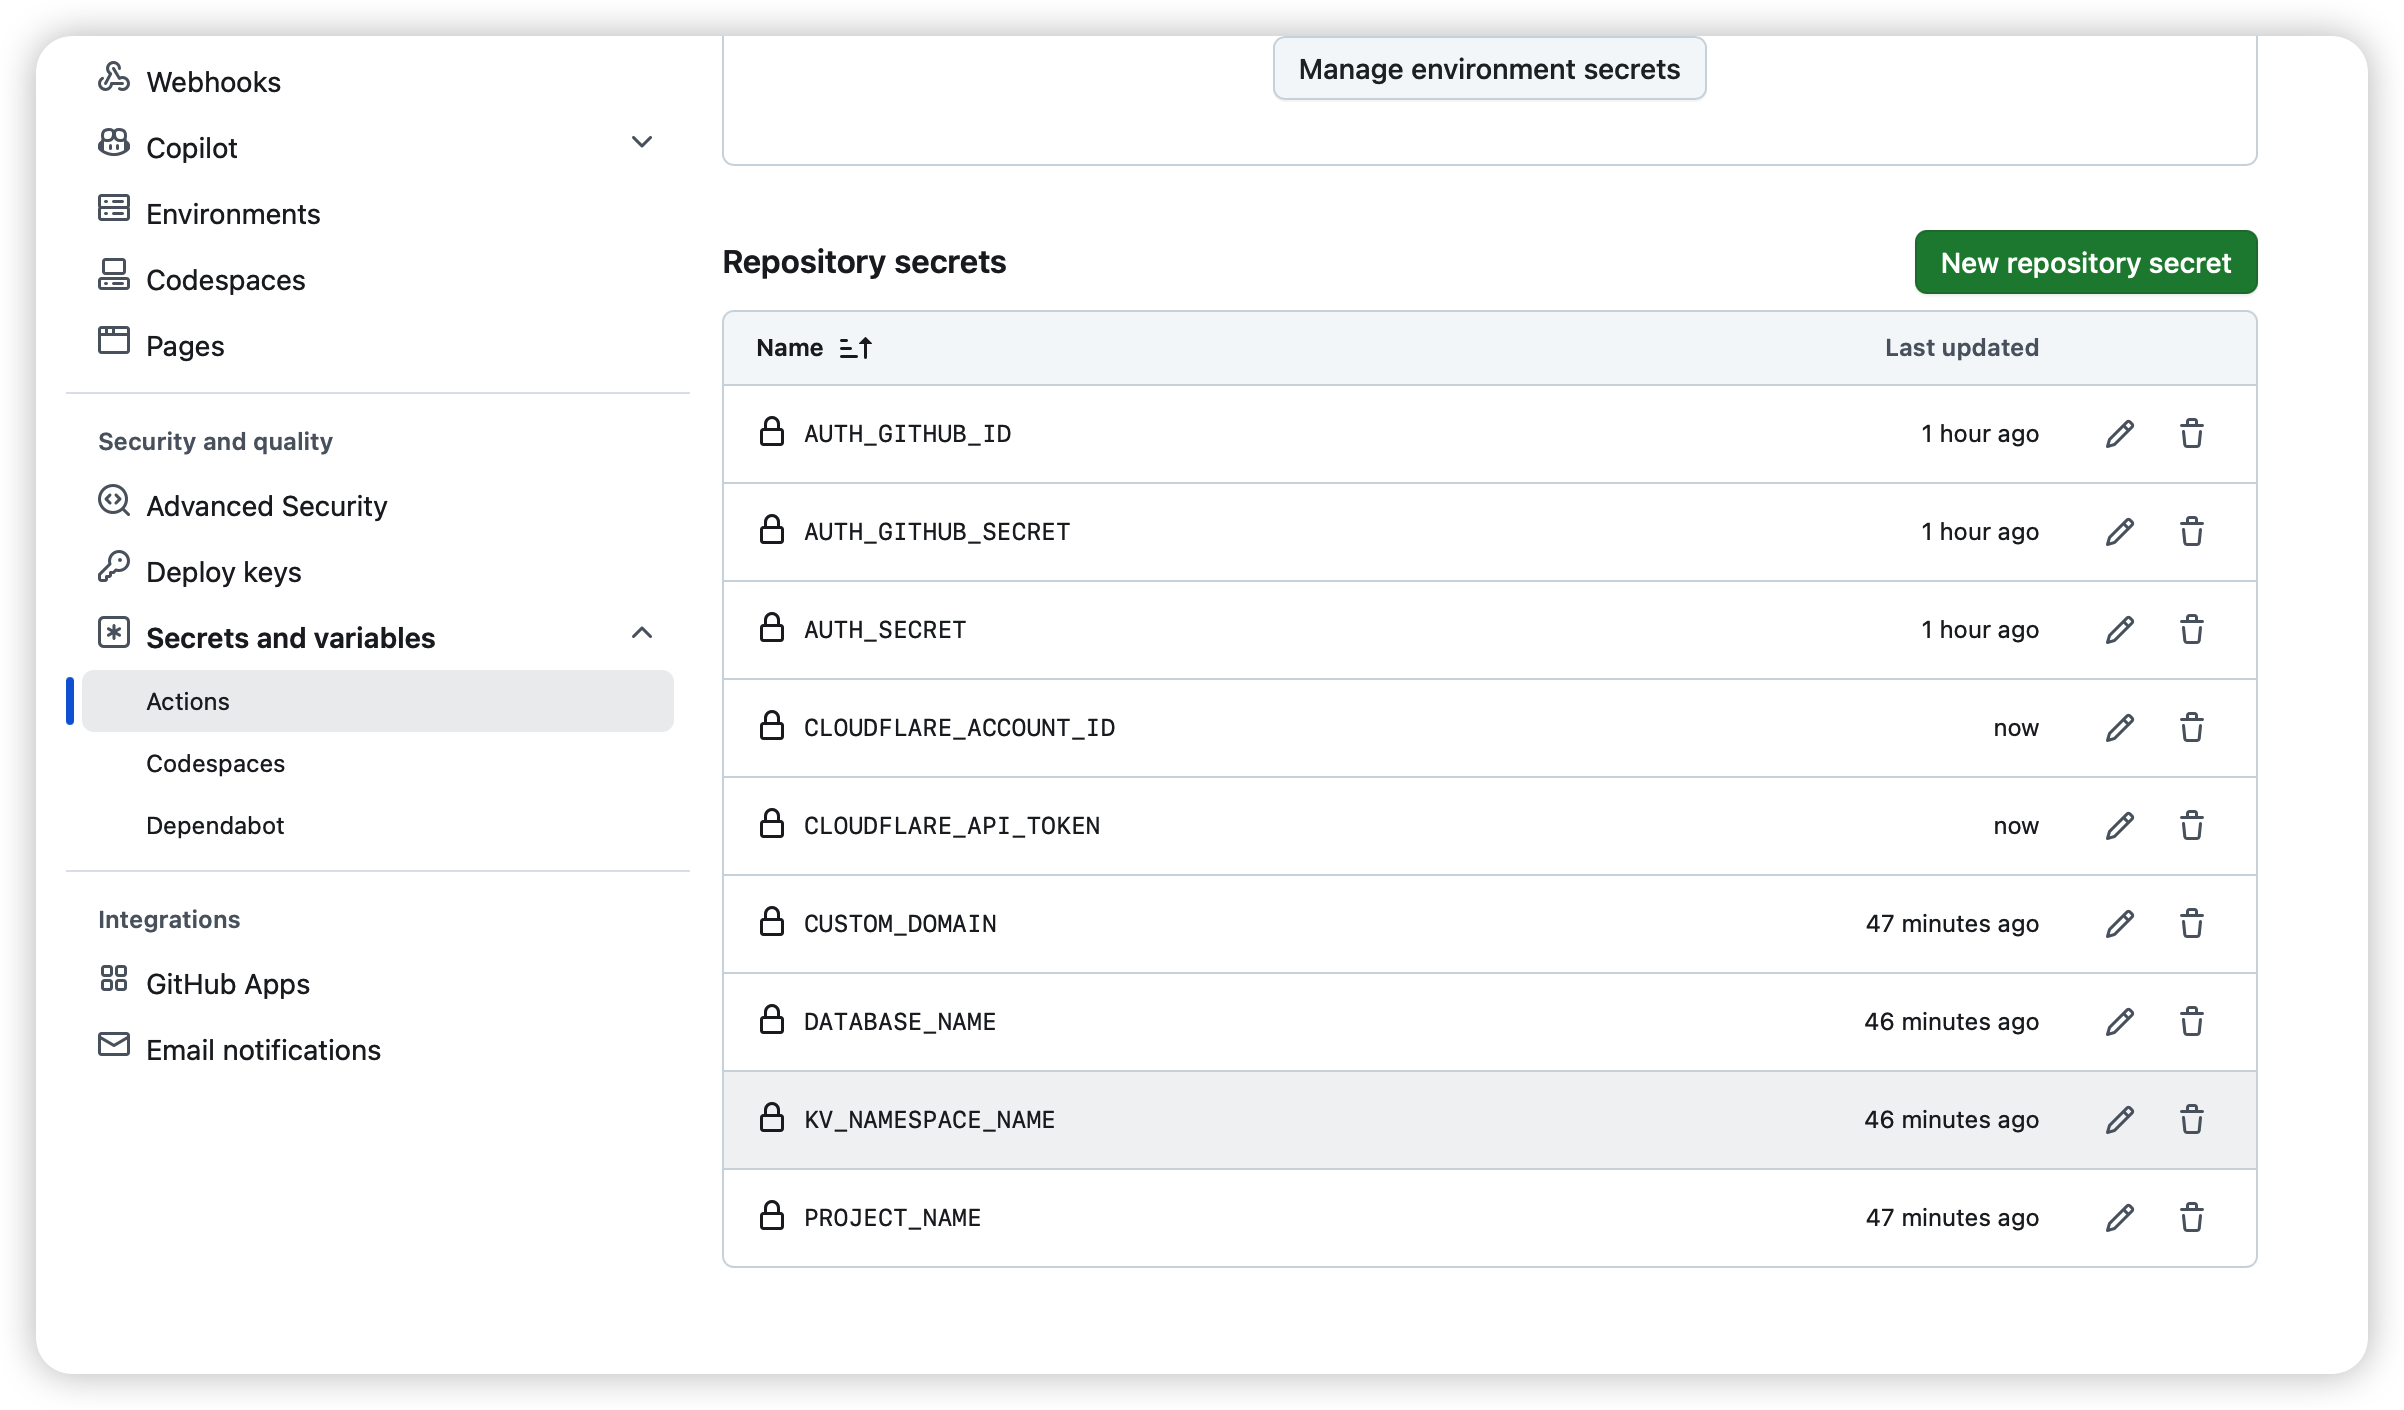Collapse Secrets and variables section chevron
This screenshot has height=1410, width=2404.
(642, 633)
